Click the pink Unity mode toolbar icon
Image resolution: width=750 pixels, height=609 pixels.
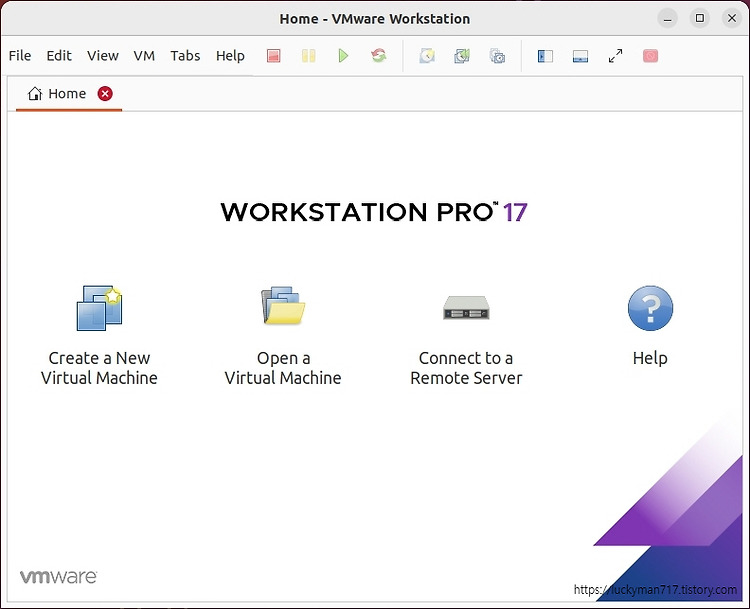pos(651,56)
